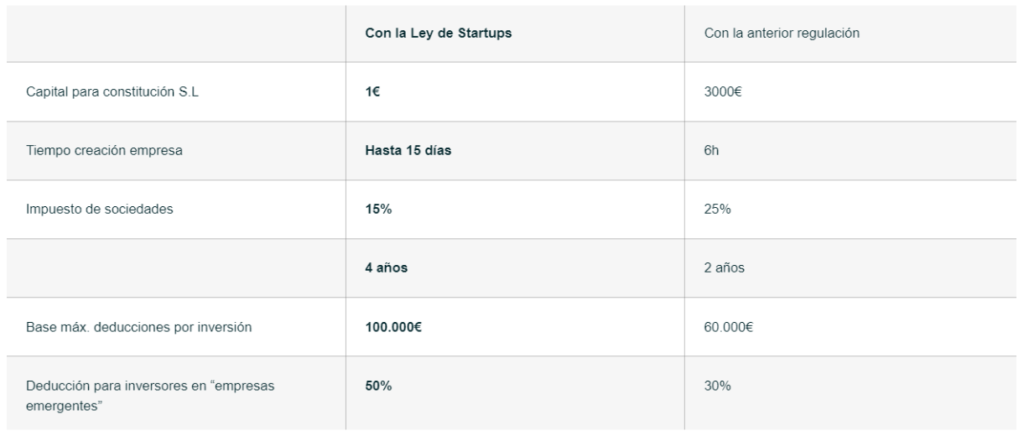Screen dimensions: 1024x436
Task: Click the '25%' tax rate cell
Action: 715,210
